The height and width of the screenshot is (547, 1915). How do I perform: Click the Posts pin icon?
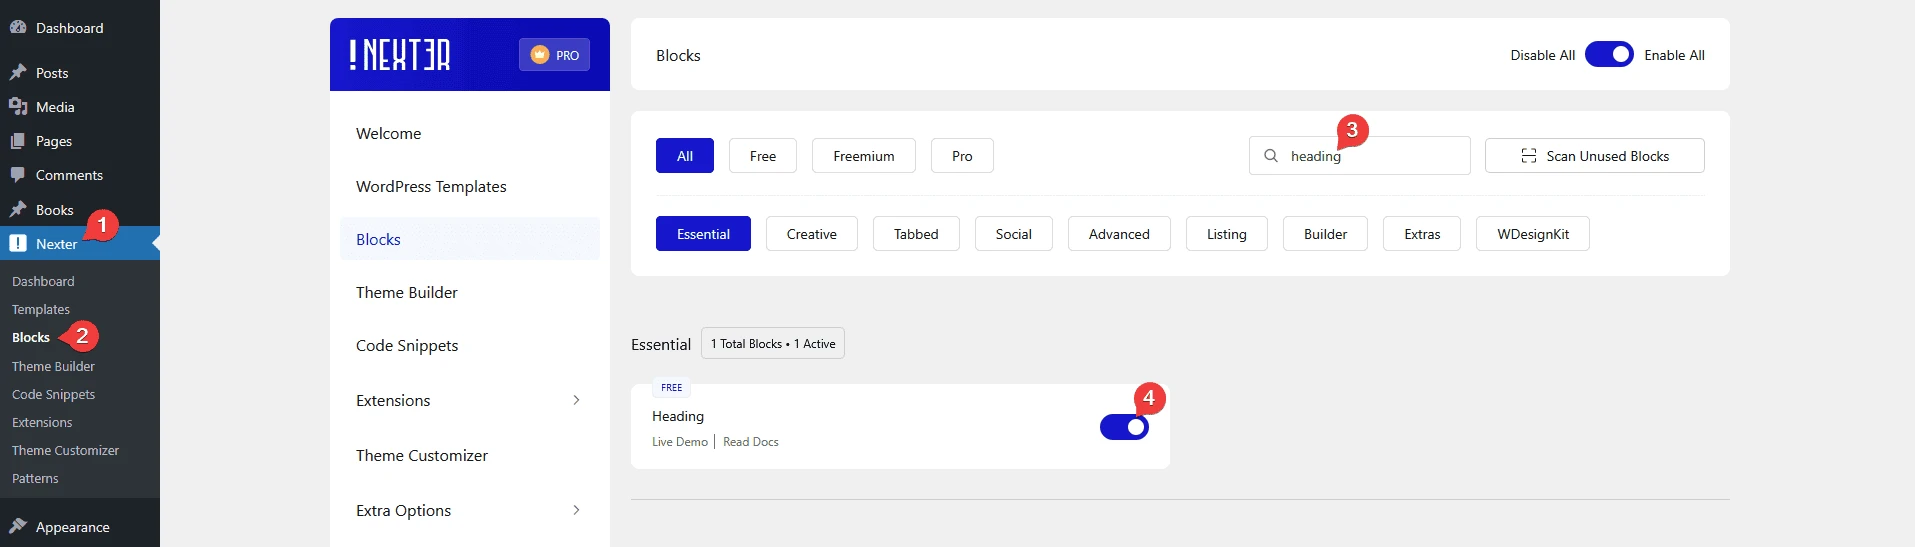[x=18, y=73]
